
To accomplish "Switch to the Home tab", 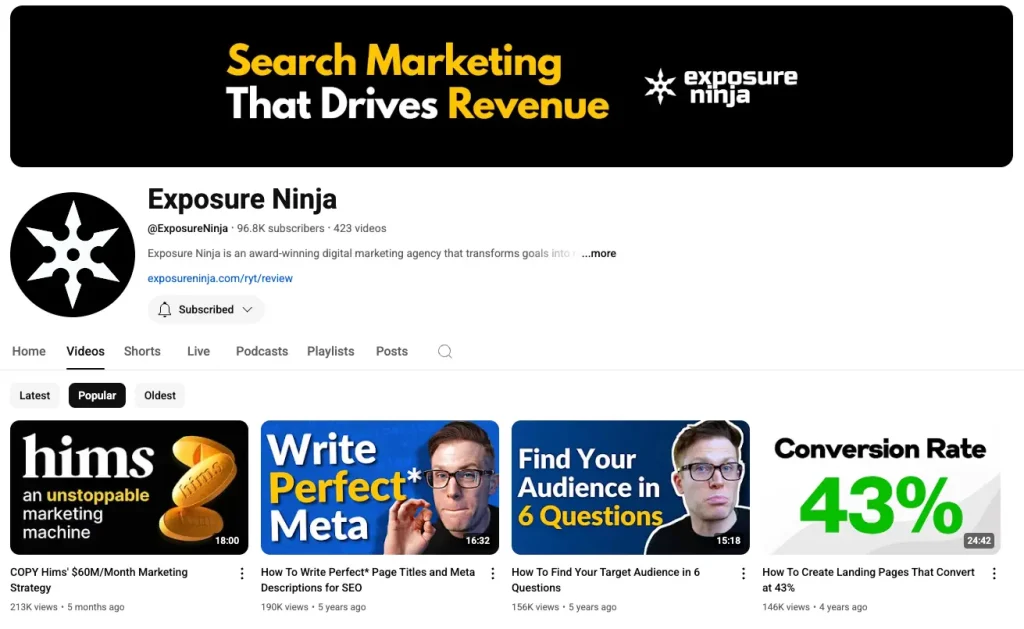I will 29,351.
